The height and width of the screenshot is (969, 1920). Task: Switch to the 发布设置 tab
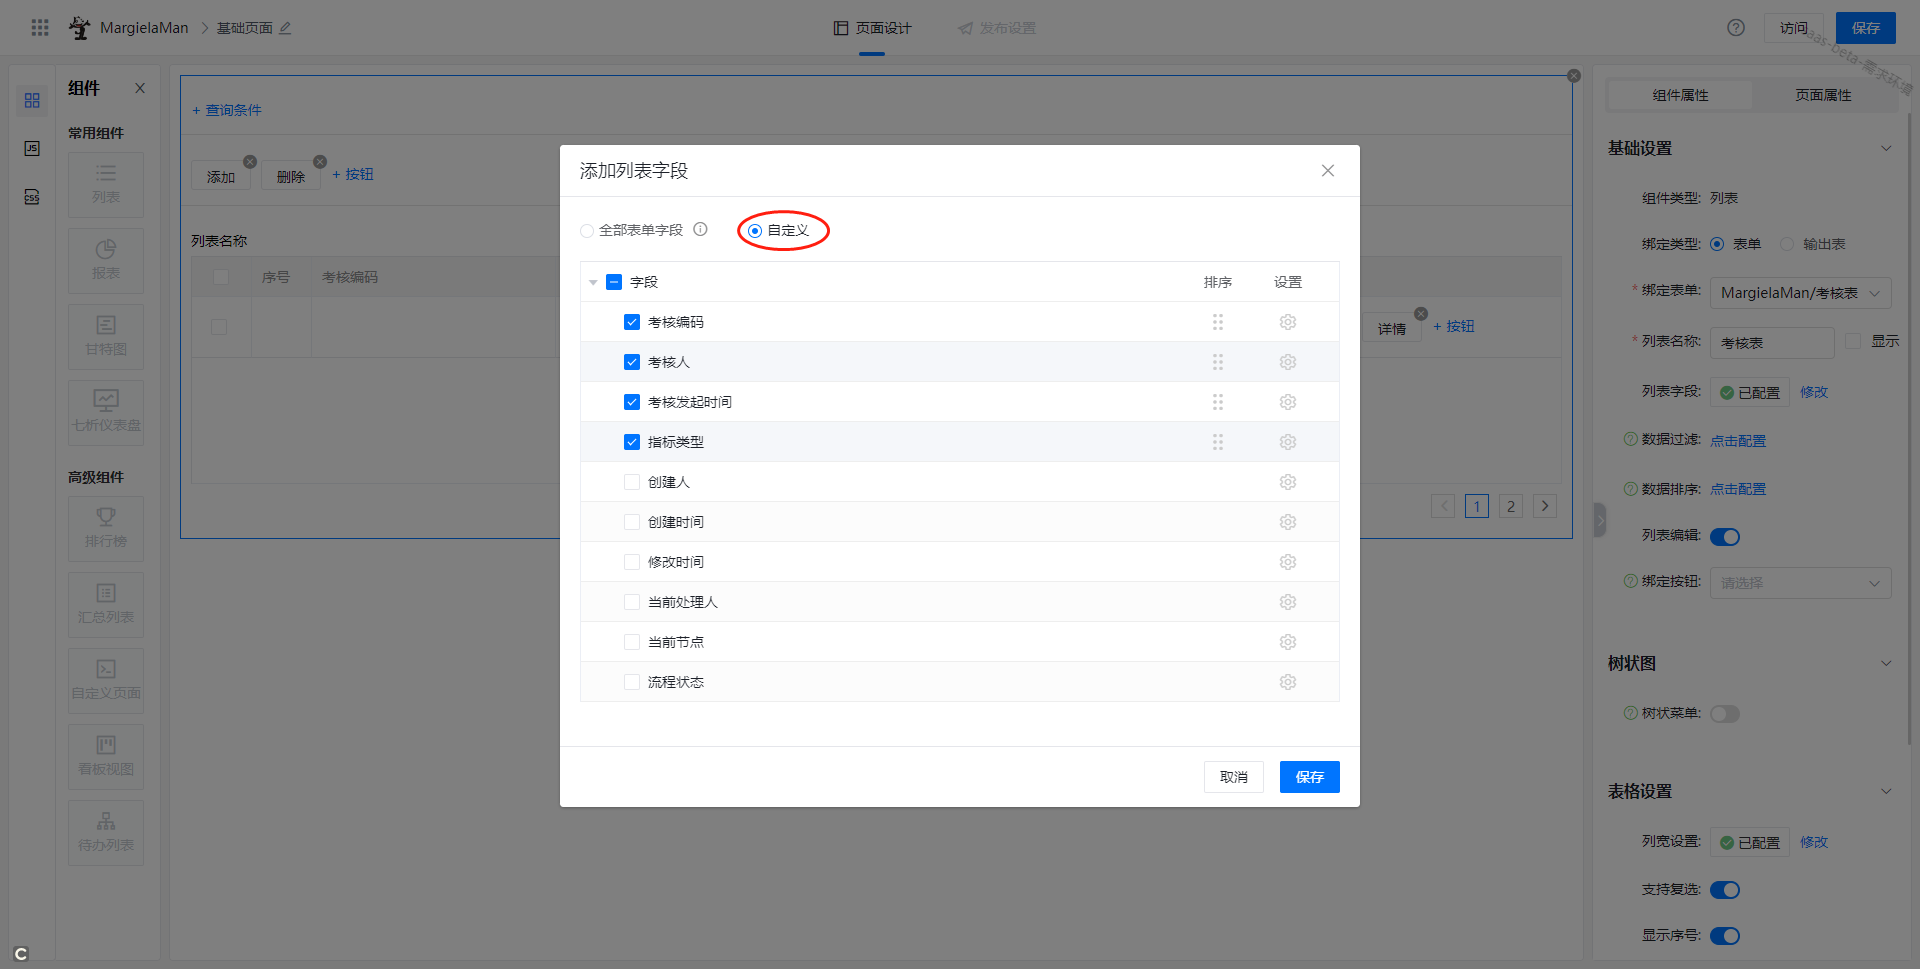point(997,28)
